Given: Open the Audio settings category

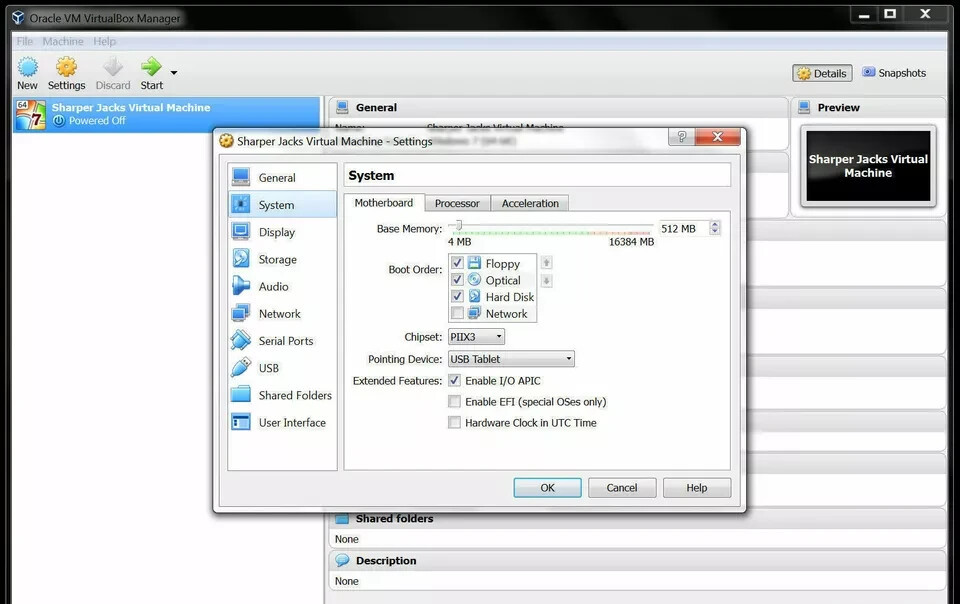Looking at the screenshot, I should (282, 286).
